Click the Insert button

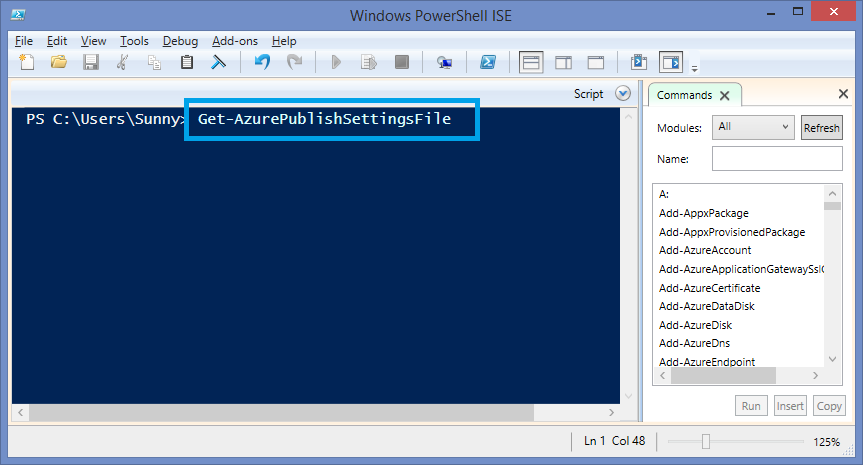pos(790,406)
